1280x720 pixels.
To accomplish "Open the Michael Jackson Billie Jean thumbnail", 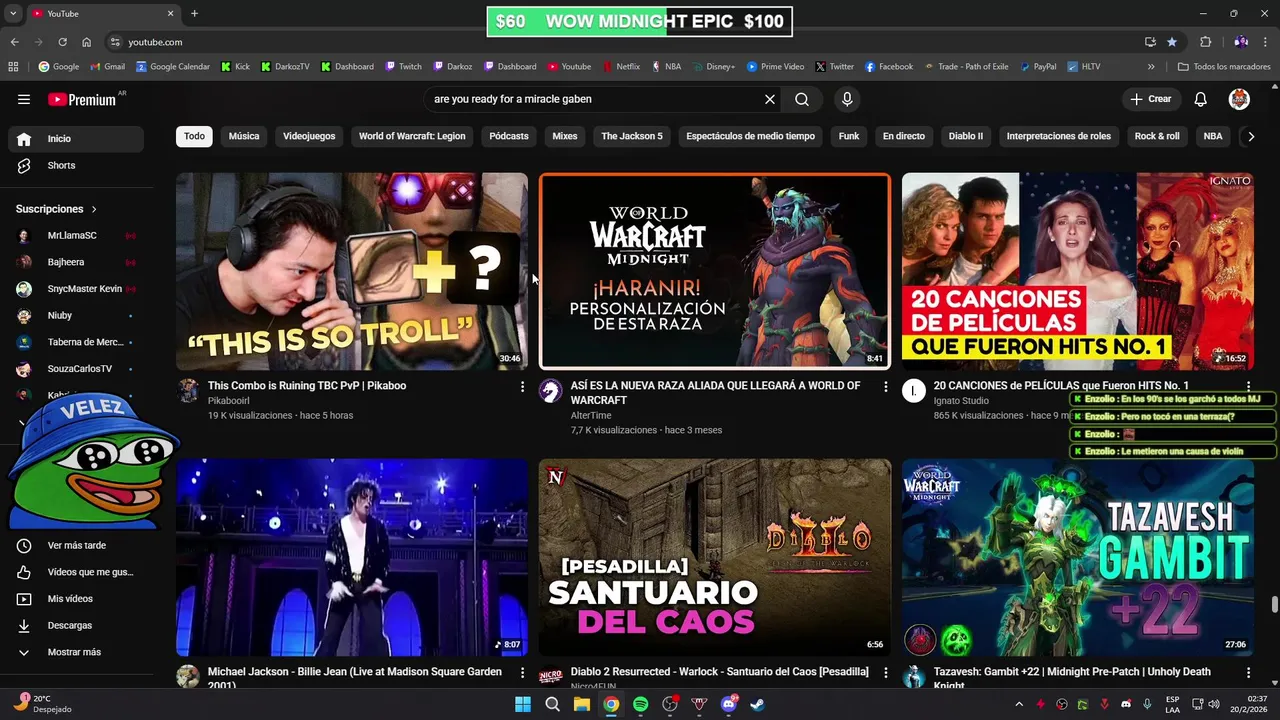I will (x=352, y=557).
